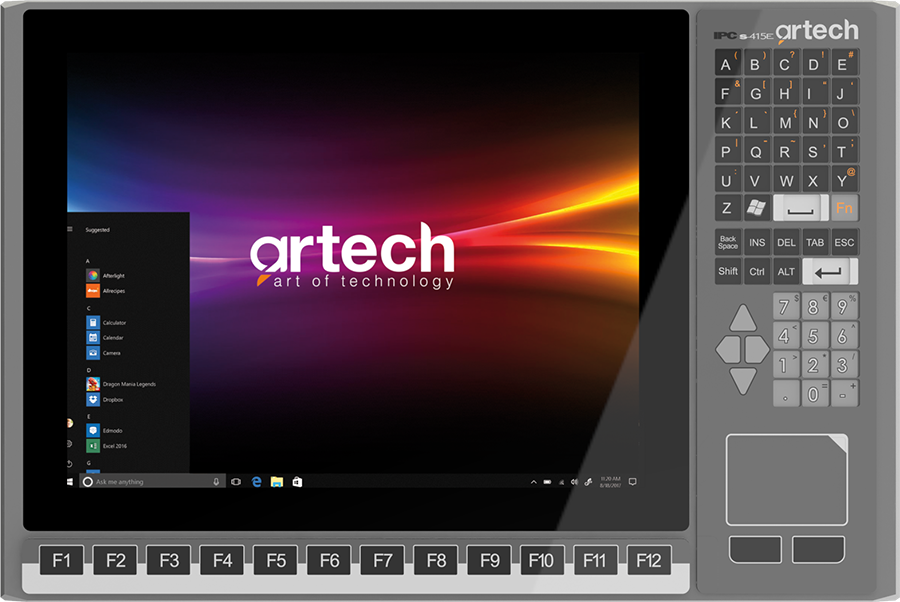Tap the down arrow key on the keypad
The image size is (900, 602).
[x=743, y=381]
